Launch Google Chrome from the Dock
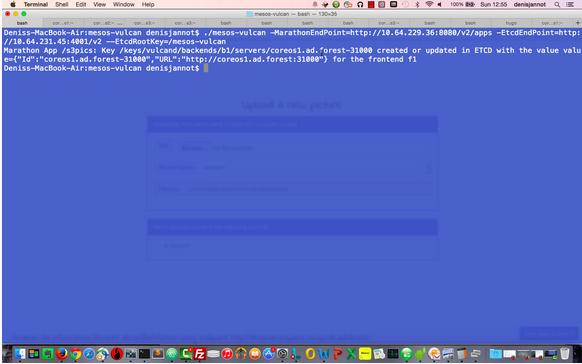 75,354
